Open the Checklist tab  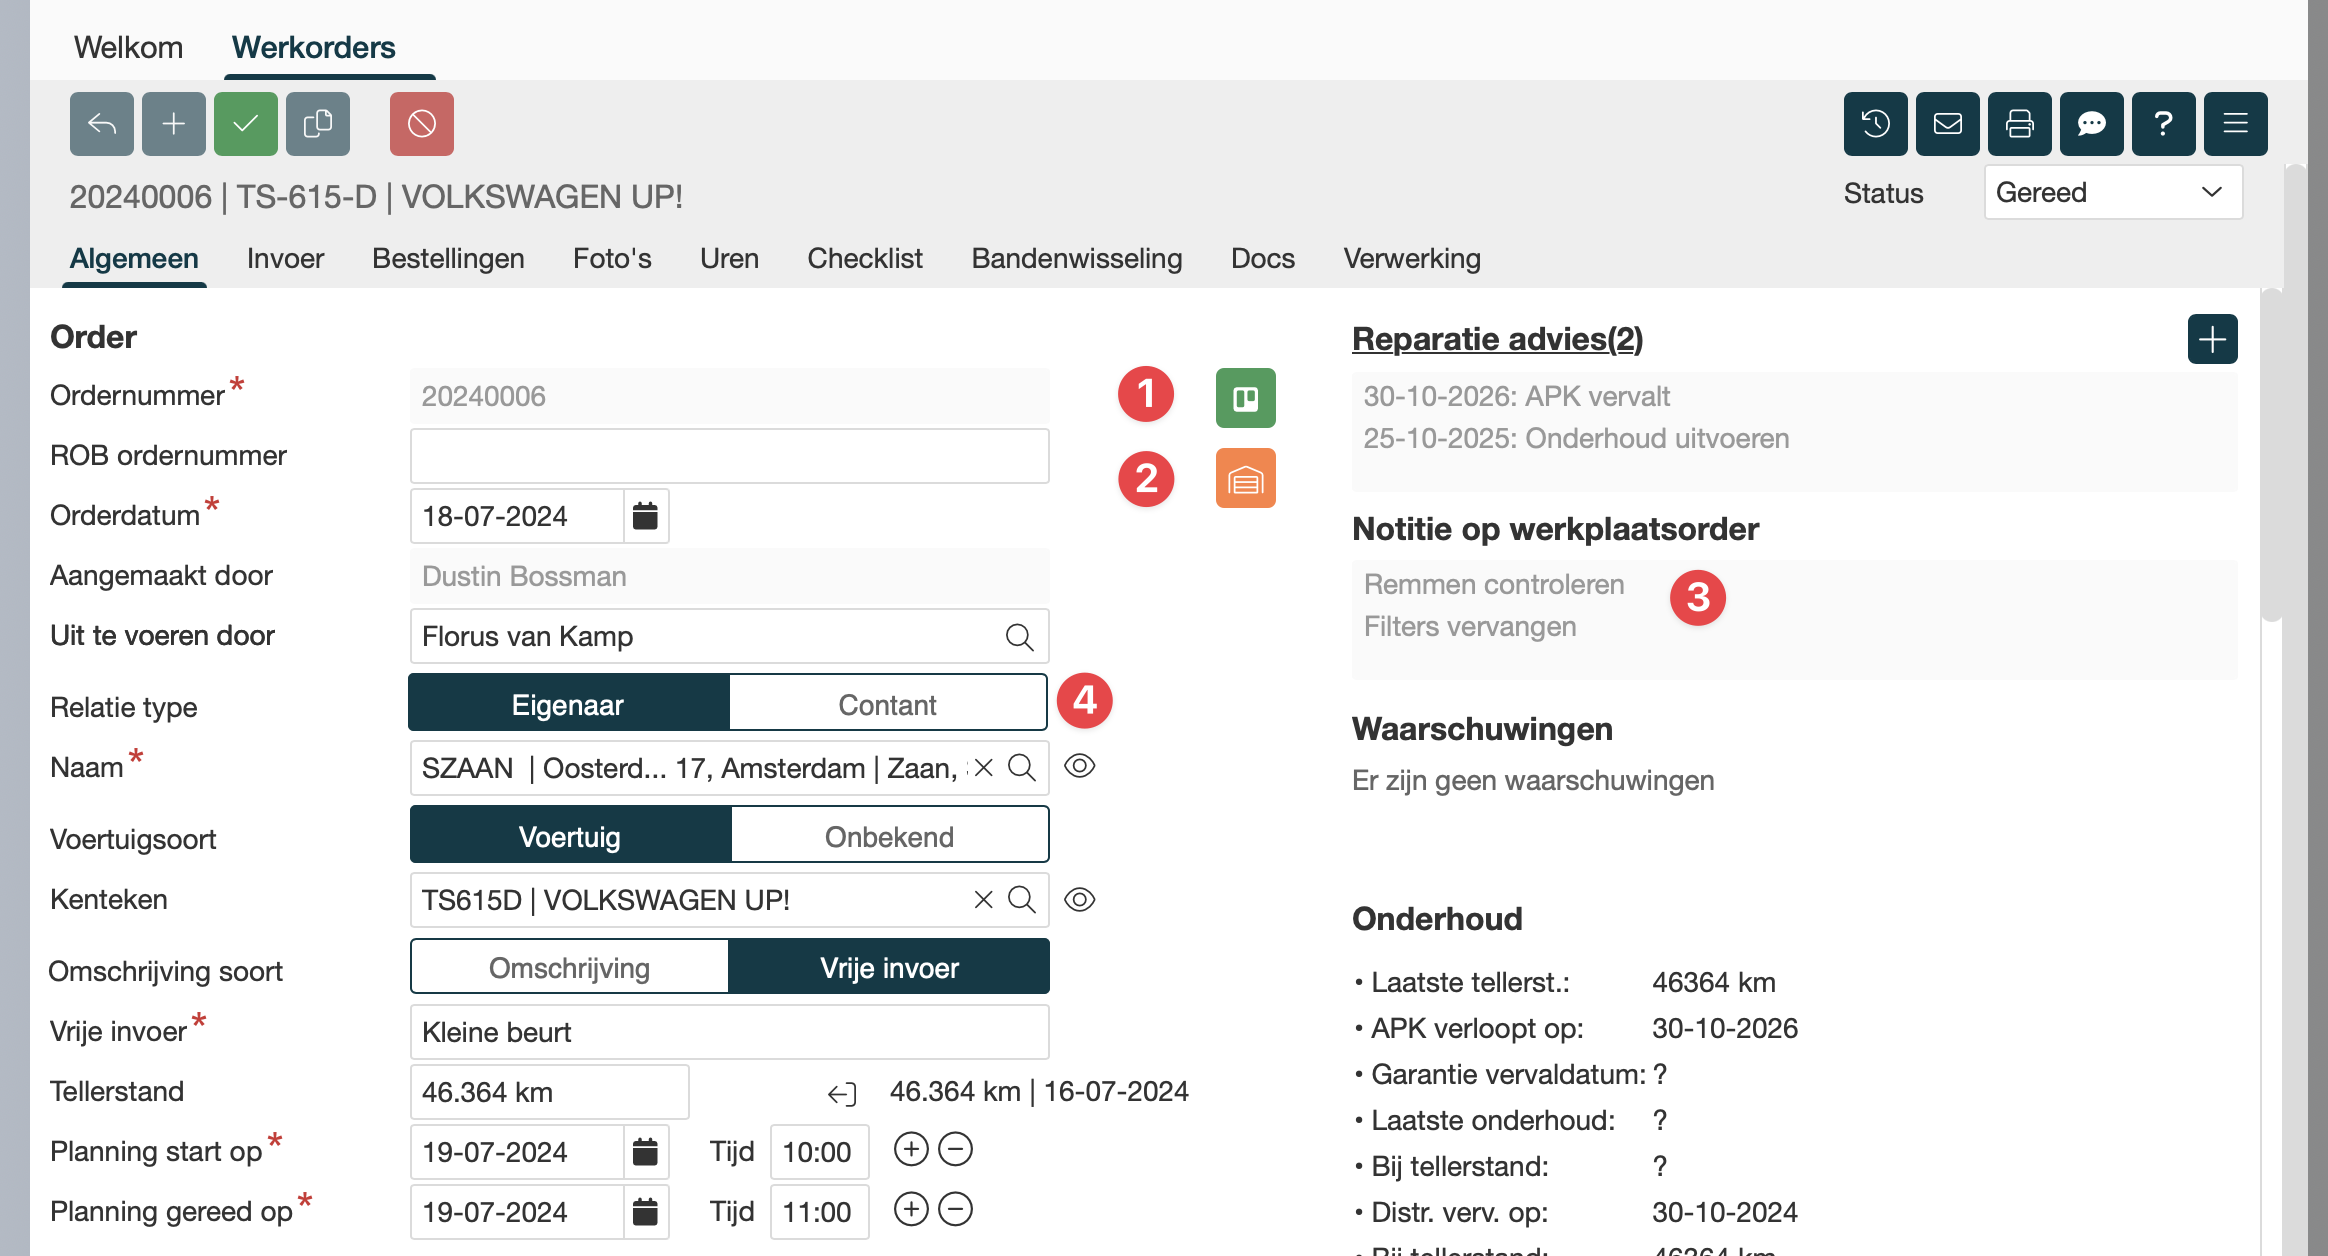(x=864, y=259)
